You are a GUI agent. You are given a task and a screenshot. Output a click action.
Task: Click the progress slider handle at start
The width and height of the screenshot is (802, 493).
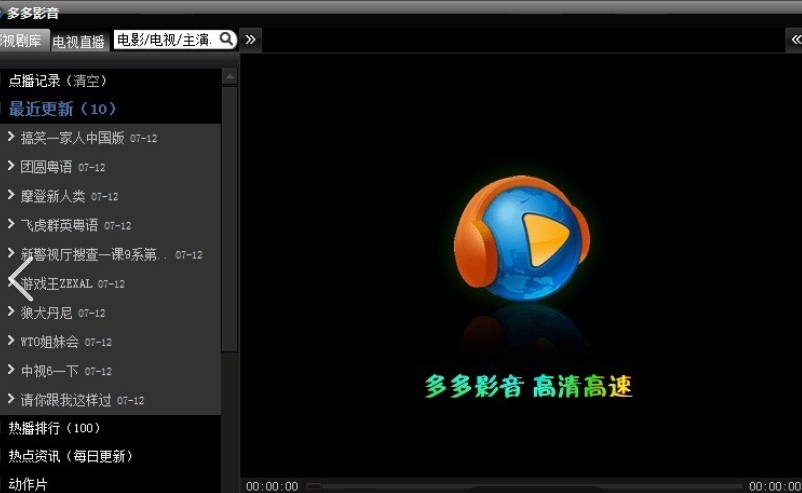pyautogui.click(x=314, y=486)
